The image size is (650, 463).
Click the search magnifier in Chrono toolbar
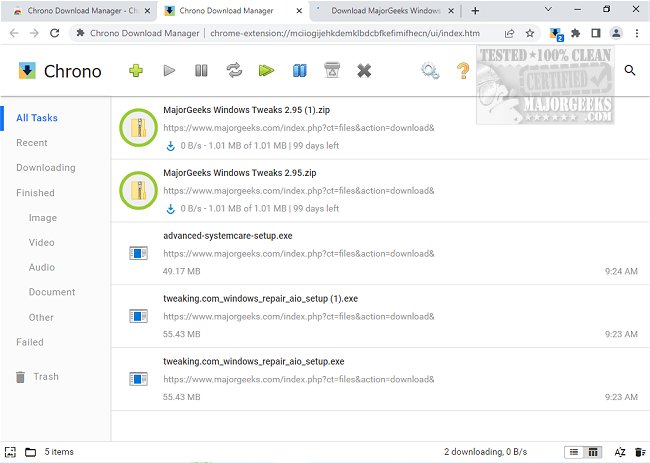630,70
